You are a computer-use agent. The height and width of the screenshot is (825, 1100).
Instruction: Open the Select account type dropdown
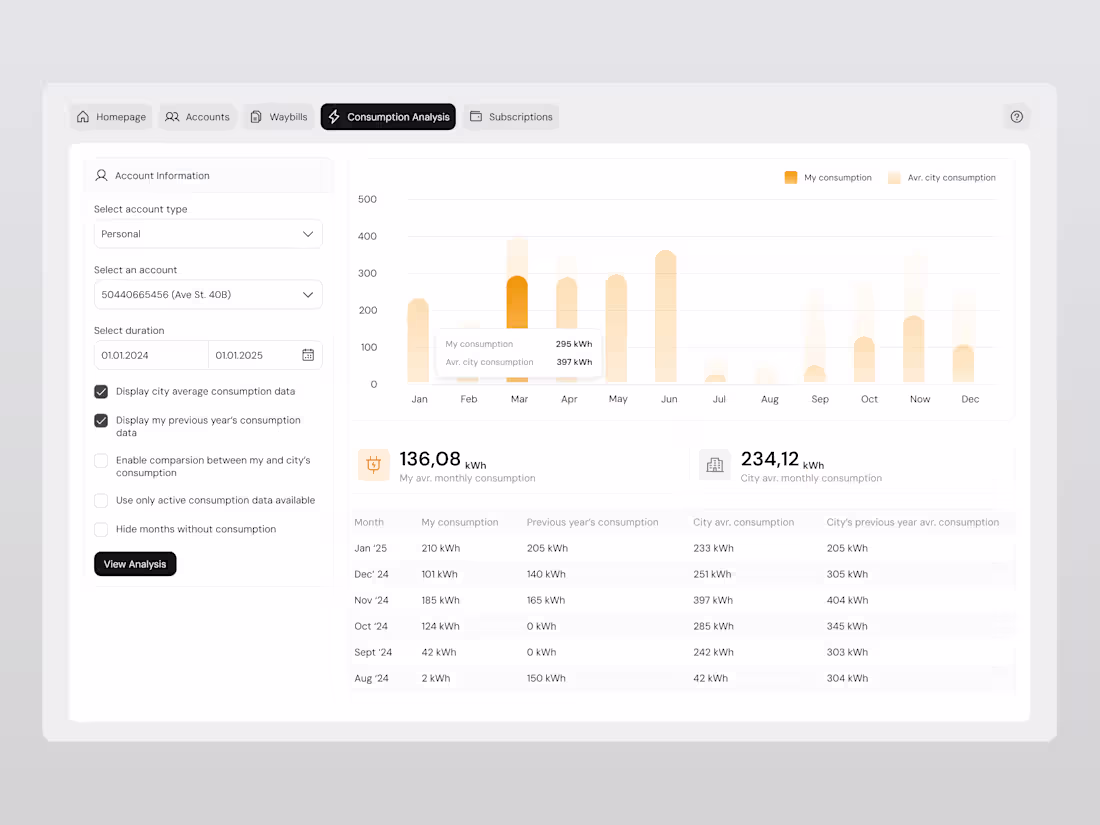click(x=207, y=234)
